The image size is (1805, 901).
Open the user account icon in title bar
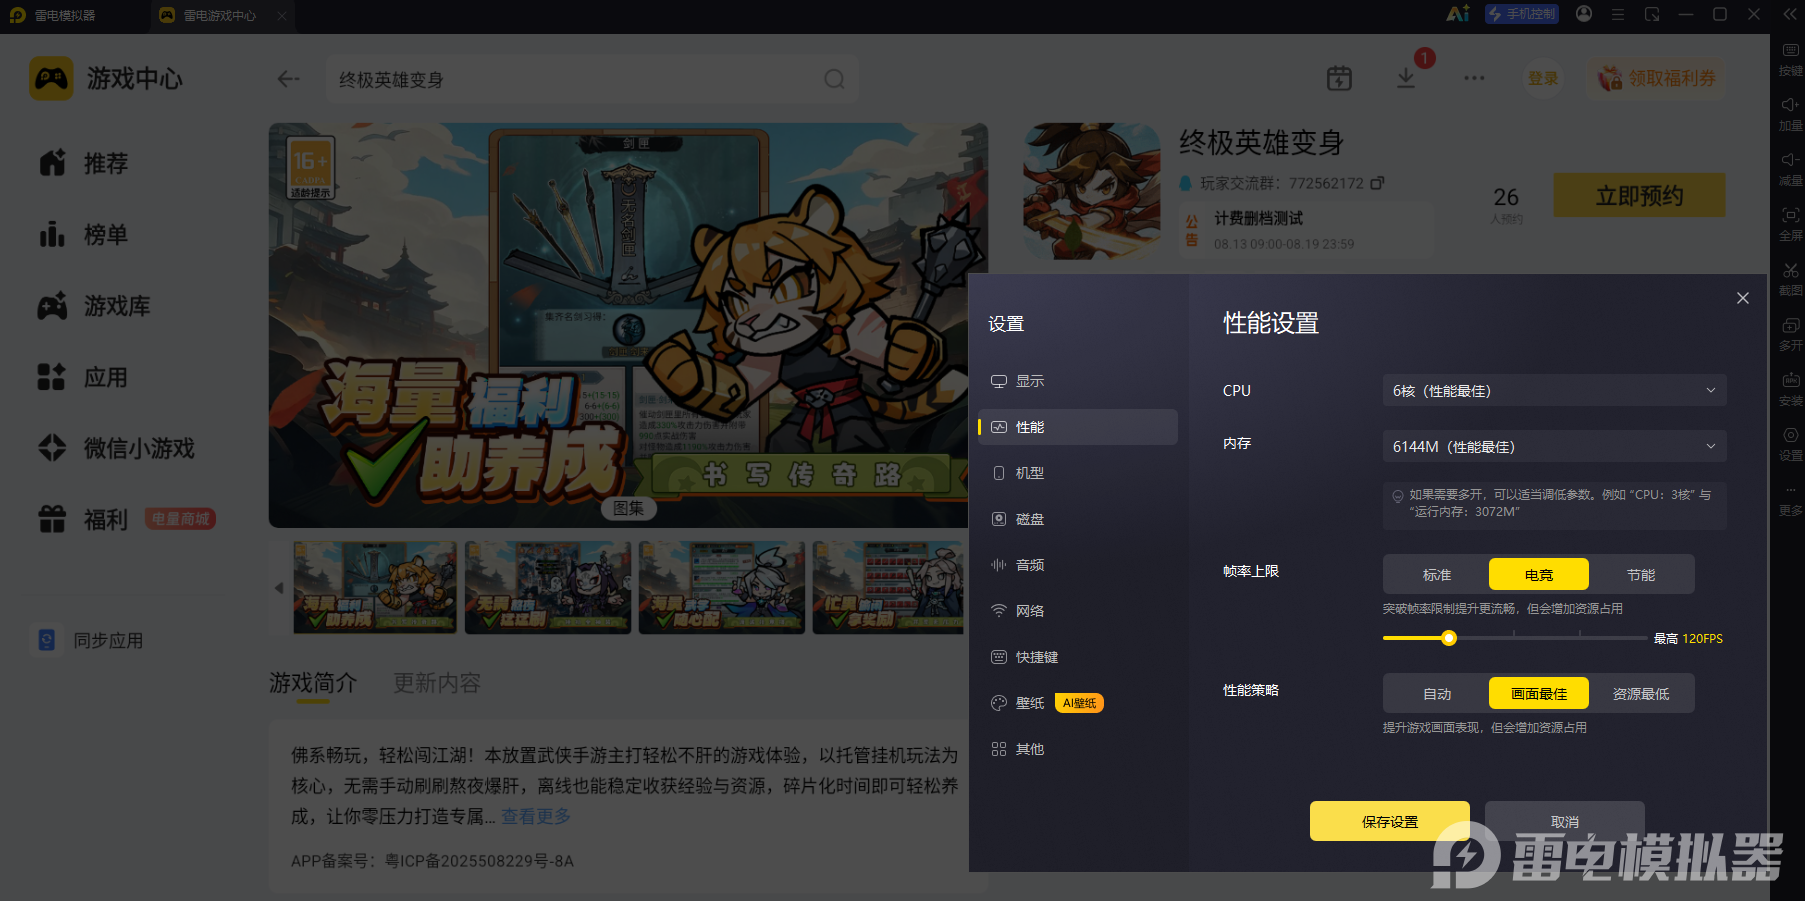(1584, 14)
